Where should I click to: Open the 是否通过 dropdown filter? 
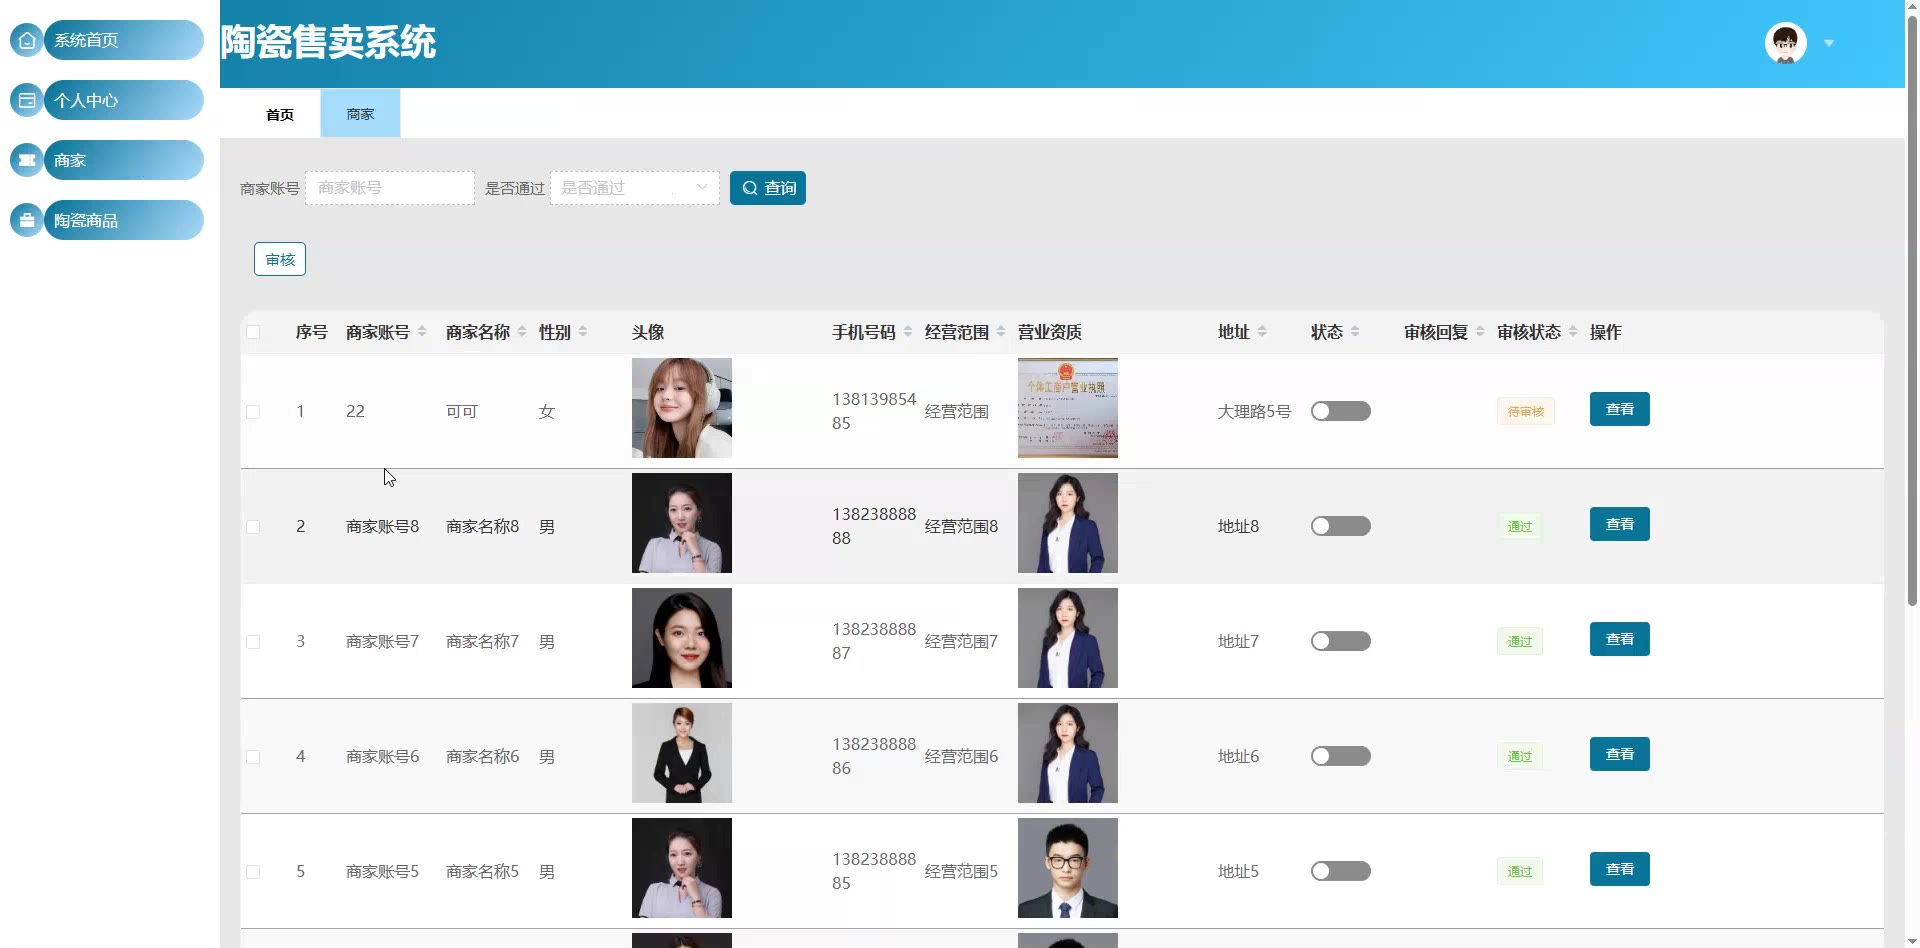pos(635,188)
